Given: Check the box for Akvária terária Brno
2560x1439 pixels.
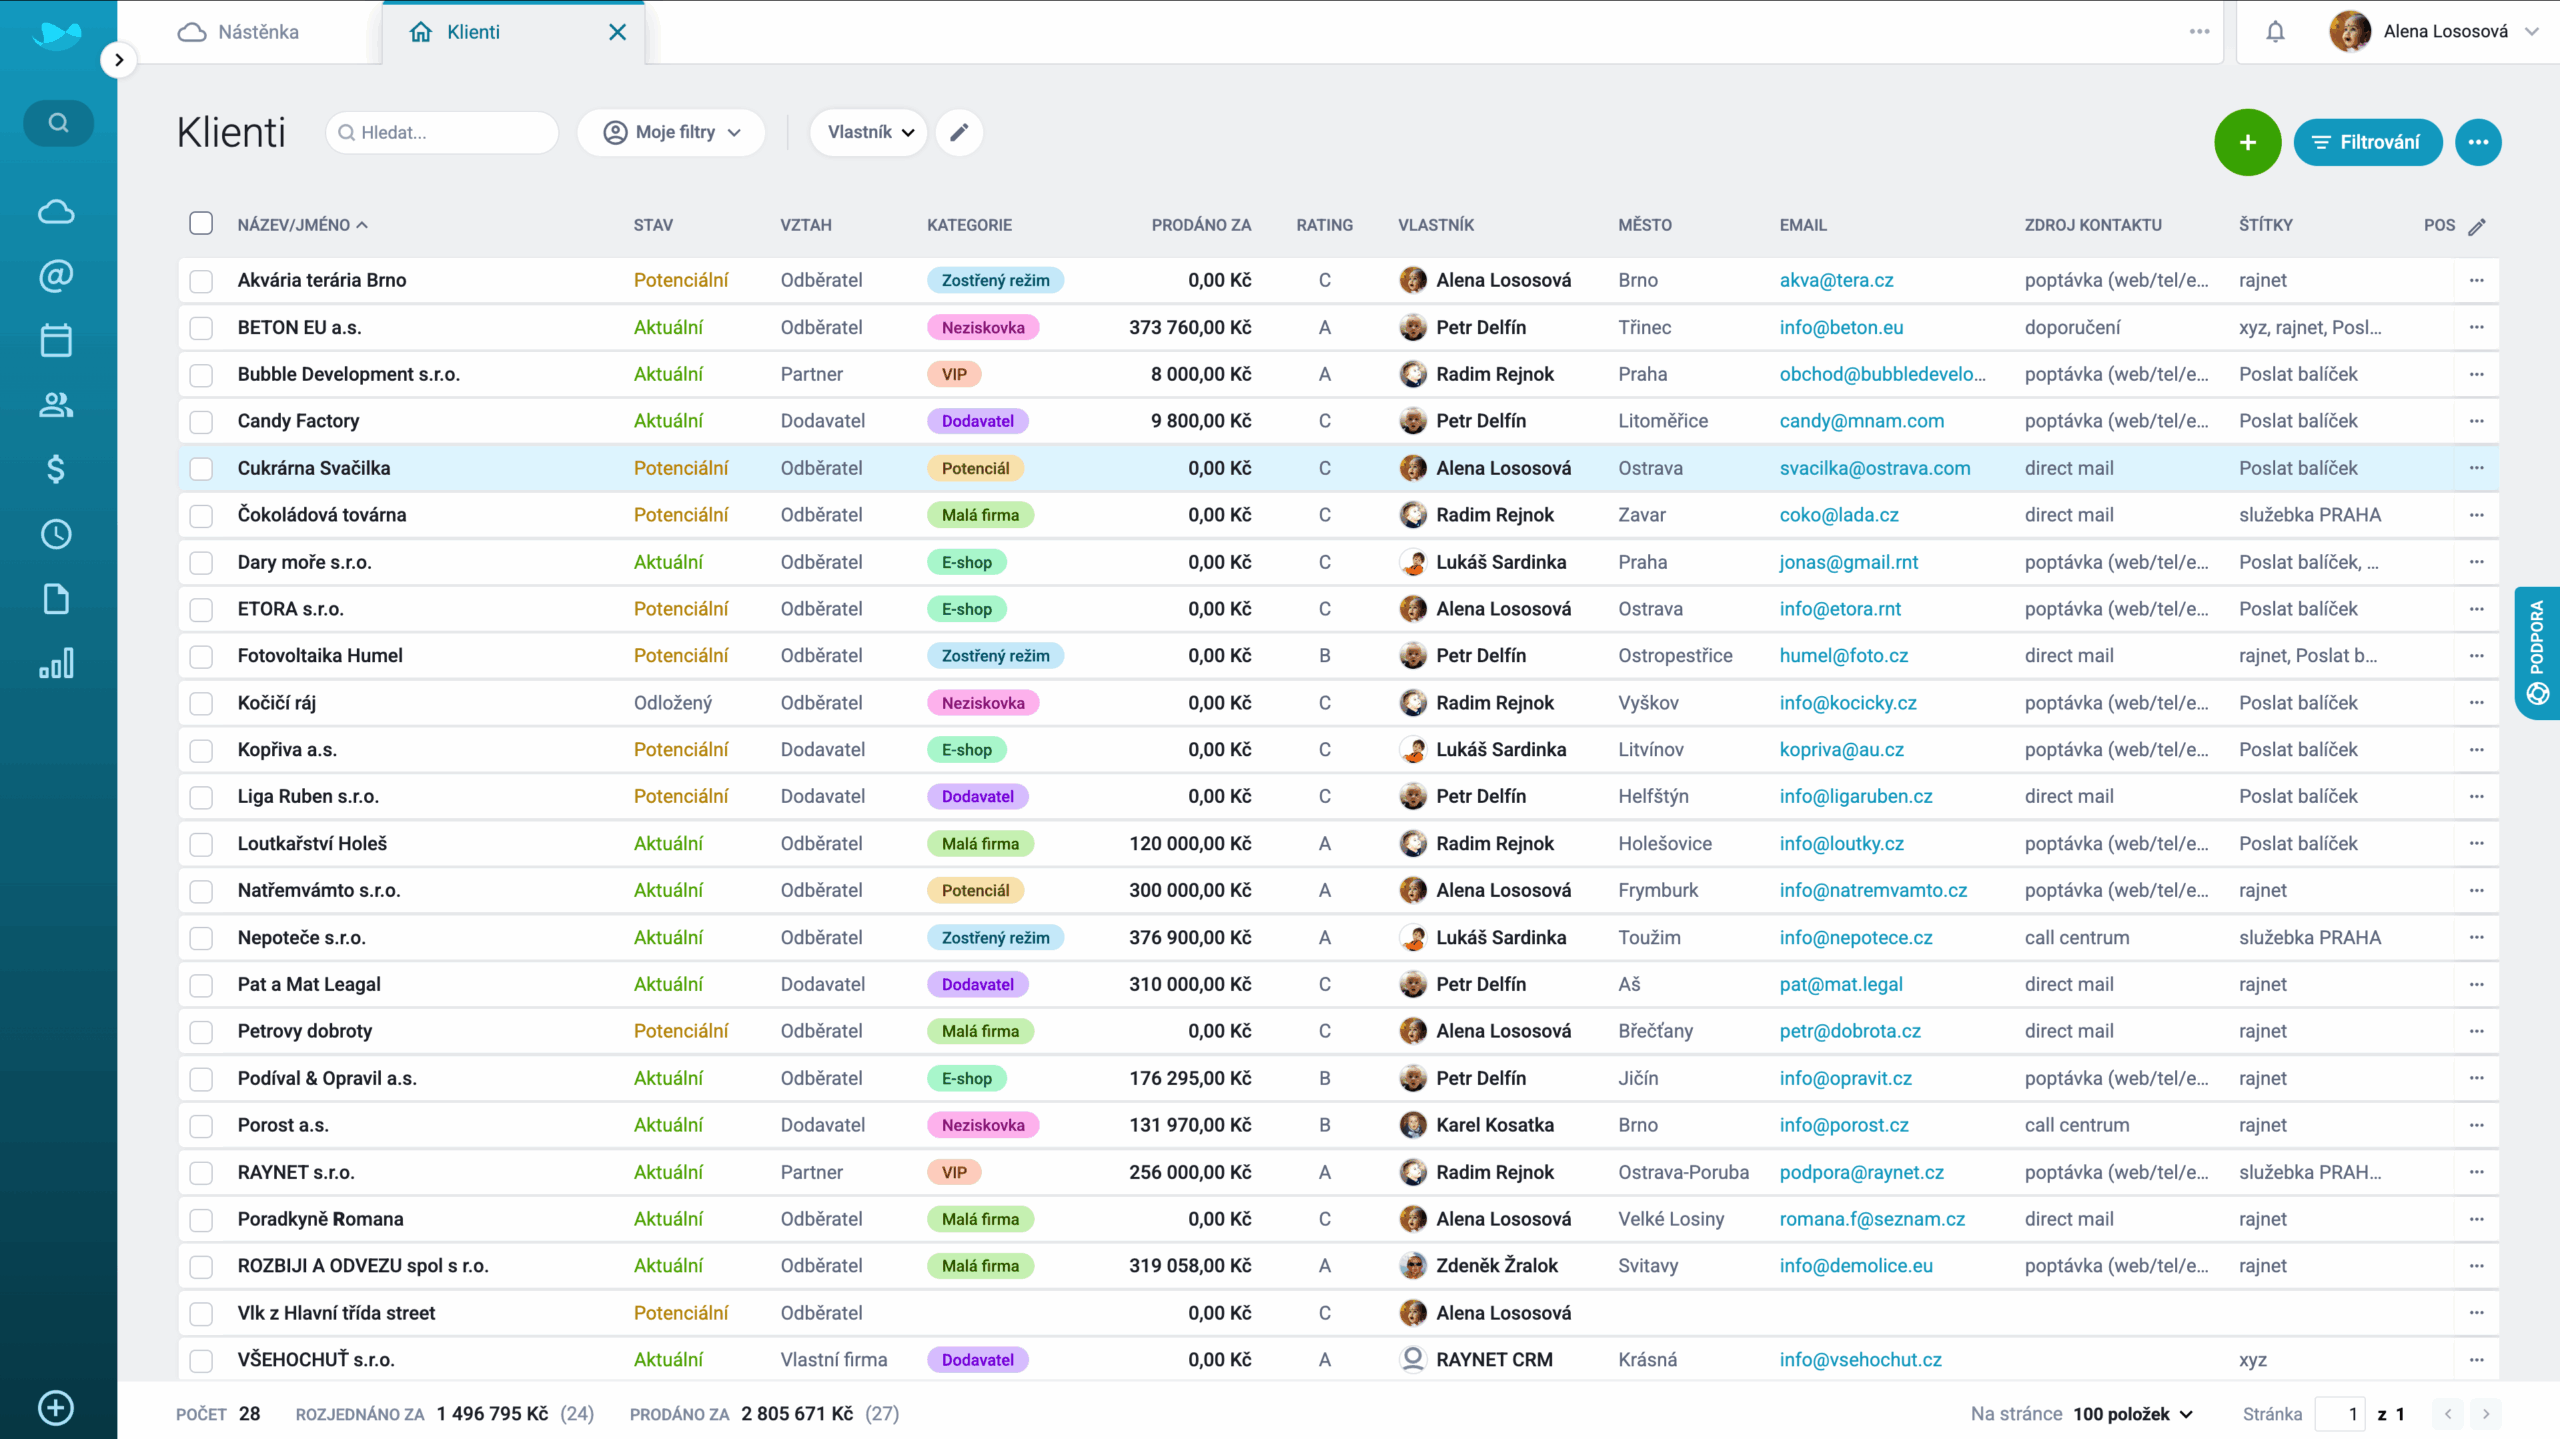Looking at the screenshot, I should coord(201,281).
